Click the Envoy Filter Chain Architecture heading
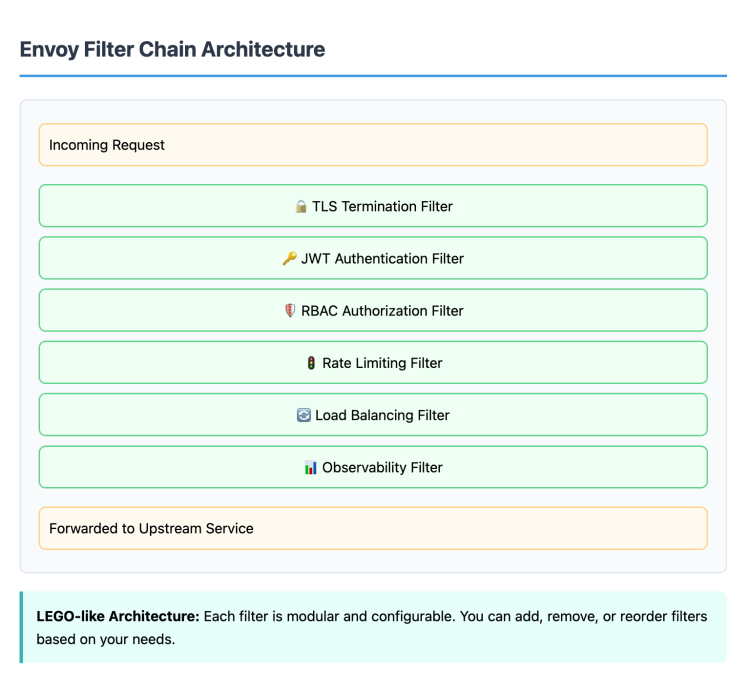750x690 pixels. pos(172,49)
